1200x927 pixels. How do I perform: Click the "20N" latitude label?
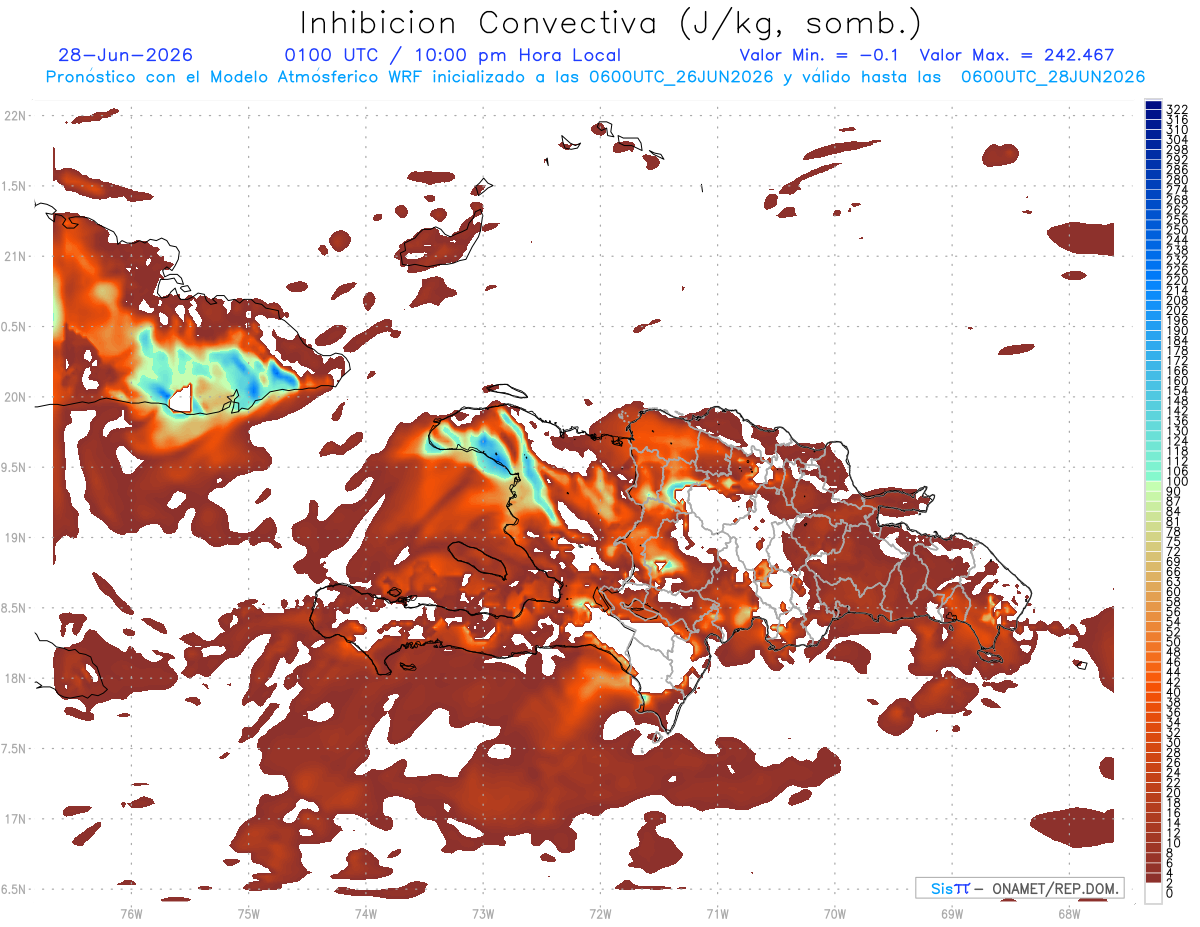pos(15,397)
